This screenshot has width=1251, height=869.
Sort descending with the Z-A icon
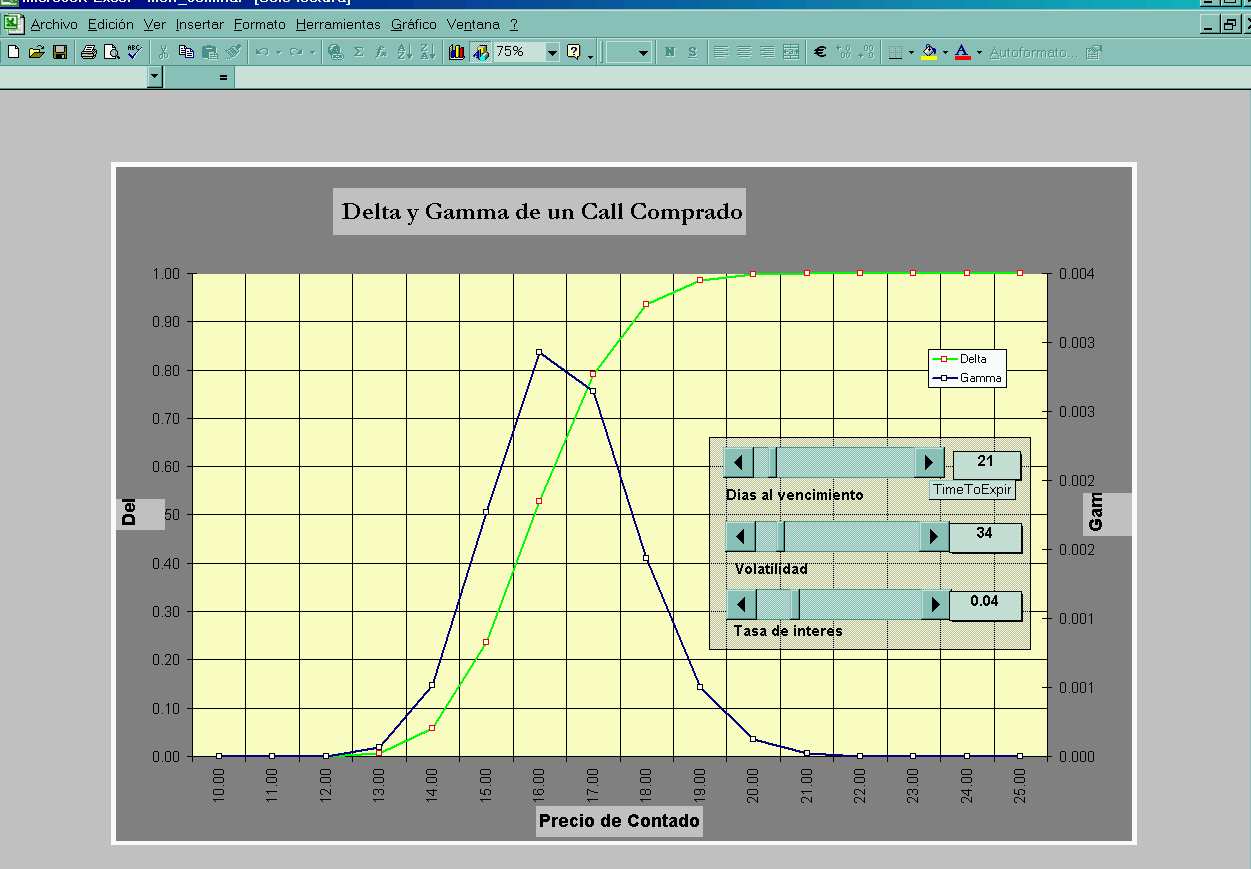point(427,52)
